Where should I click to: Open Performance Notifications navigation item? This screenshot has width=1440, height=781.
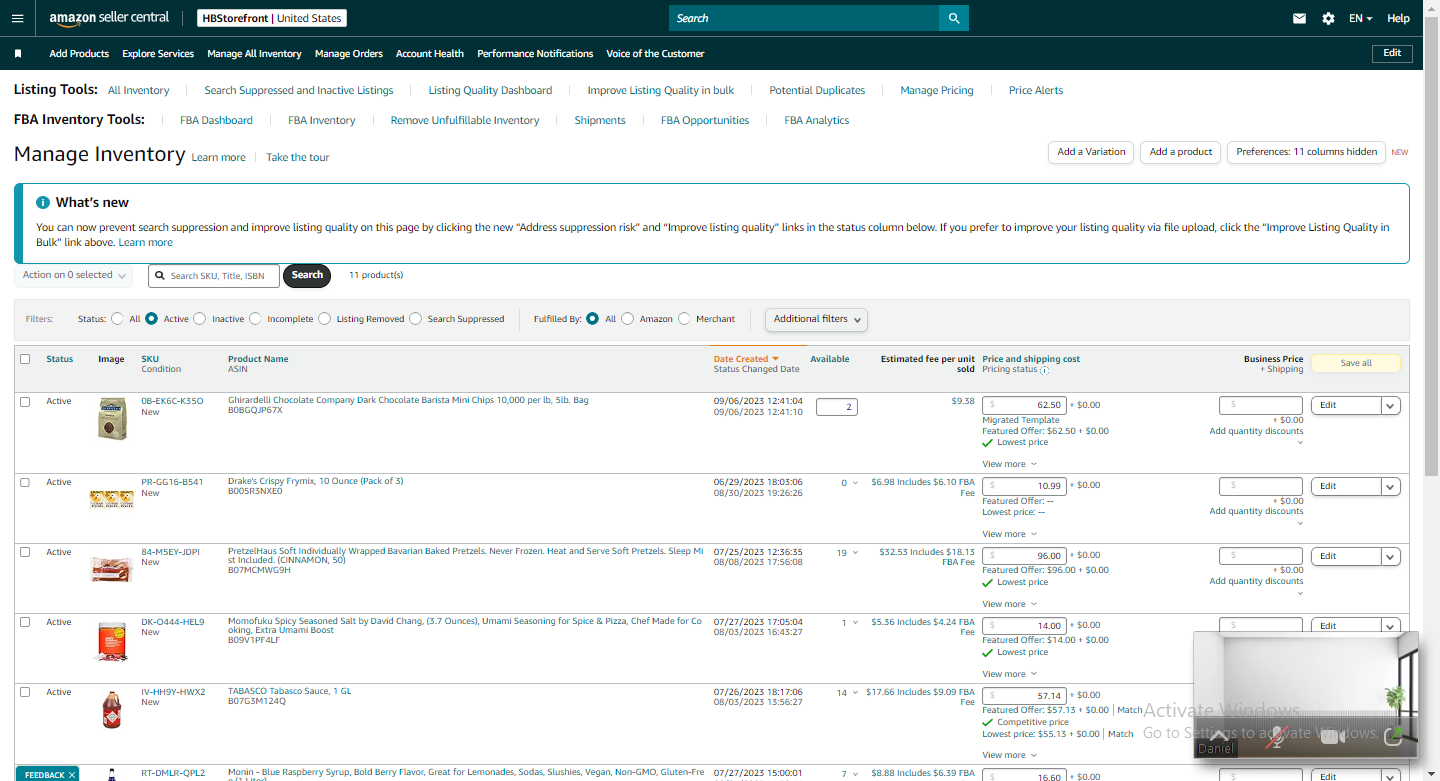pyautogui.click(x=535, y=54)
